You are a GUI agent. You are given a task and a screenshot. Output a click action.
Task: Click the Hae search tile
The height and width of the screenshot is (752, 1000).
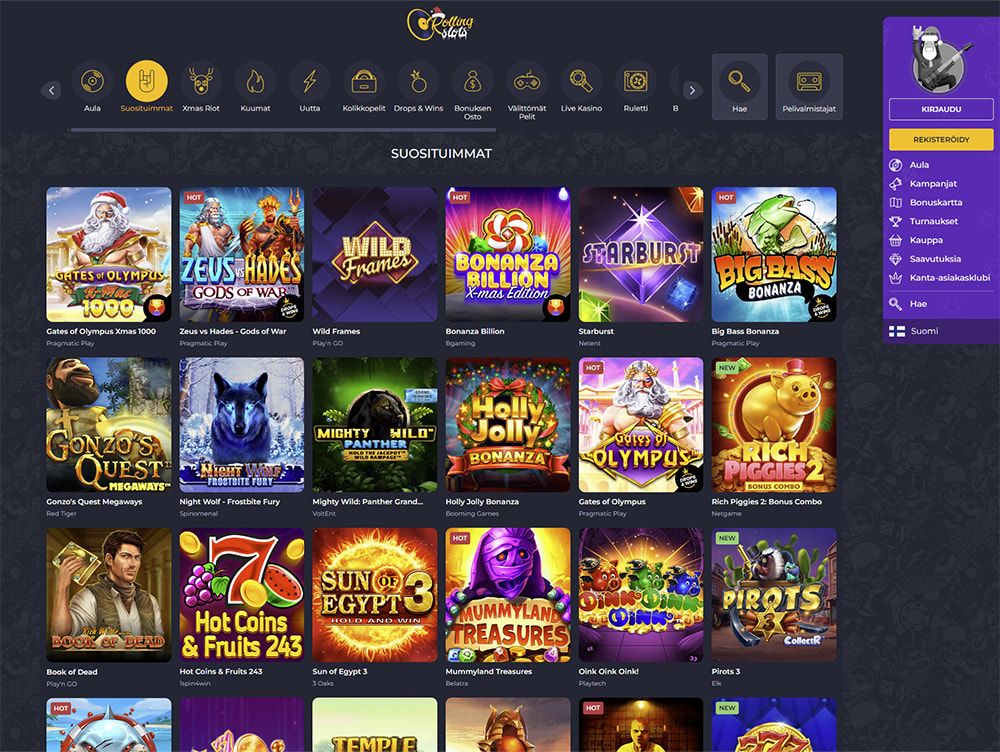point(739,87)
